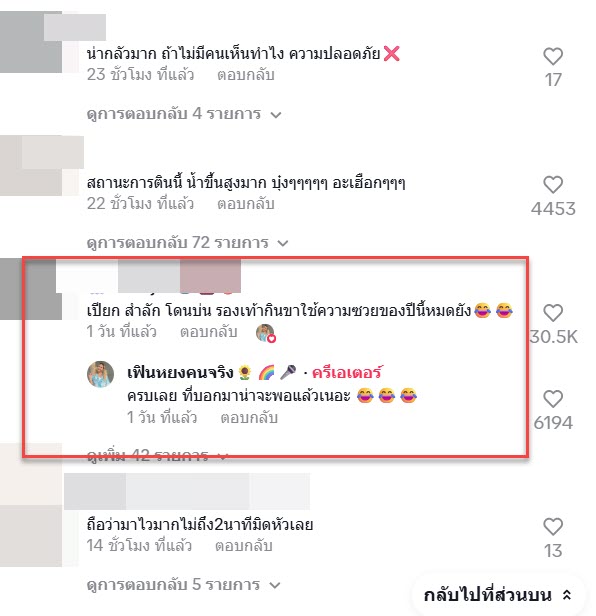Reply to the creator's comment
Image resolution: width=596 pixels, height=616 pixels.
(249, 418)
